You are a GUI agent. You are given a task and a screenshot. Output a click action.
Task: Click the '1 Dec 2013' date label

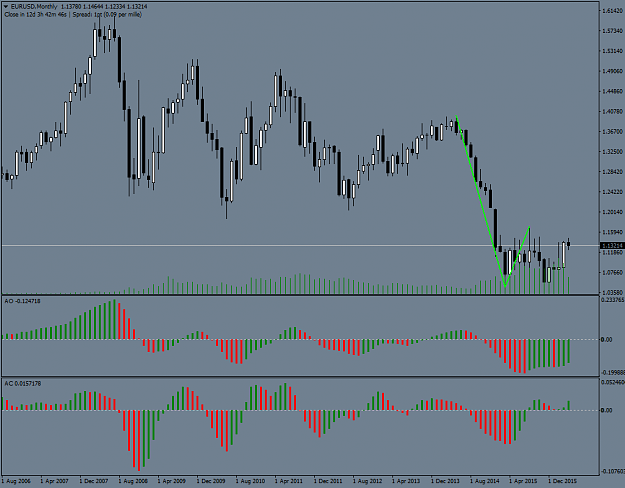445,481
